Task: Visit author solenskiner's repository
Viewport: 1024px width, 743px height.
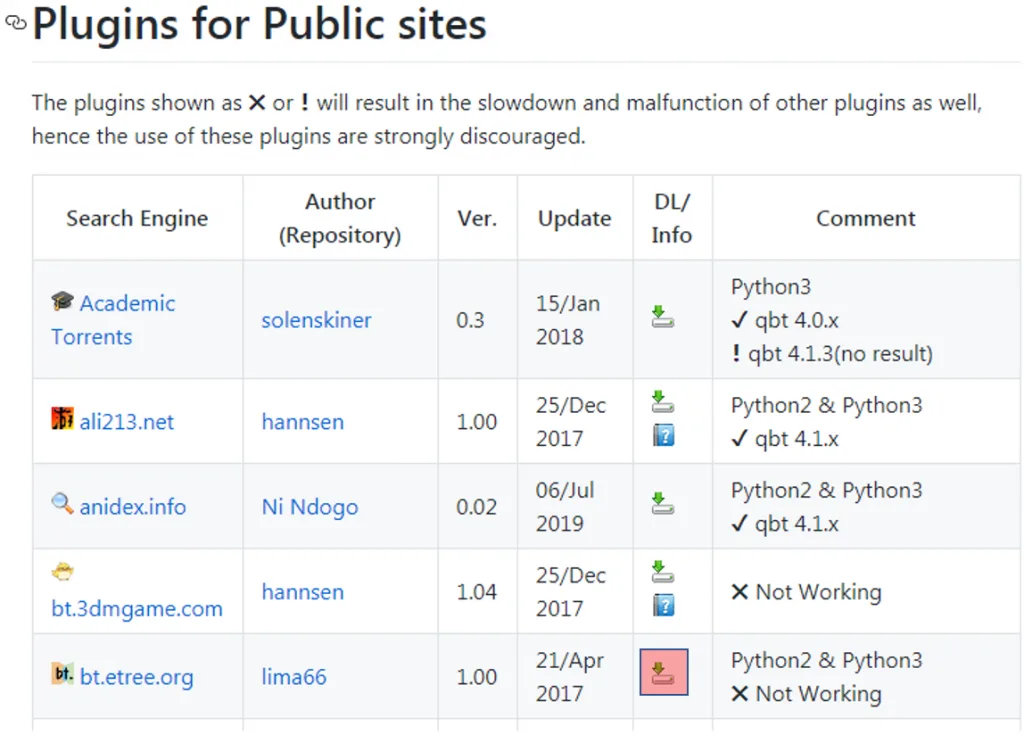Action: [316, 320]
